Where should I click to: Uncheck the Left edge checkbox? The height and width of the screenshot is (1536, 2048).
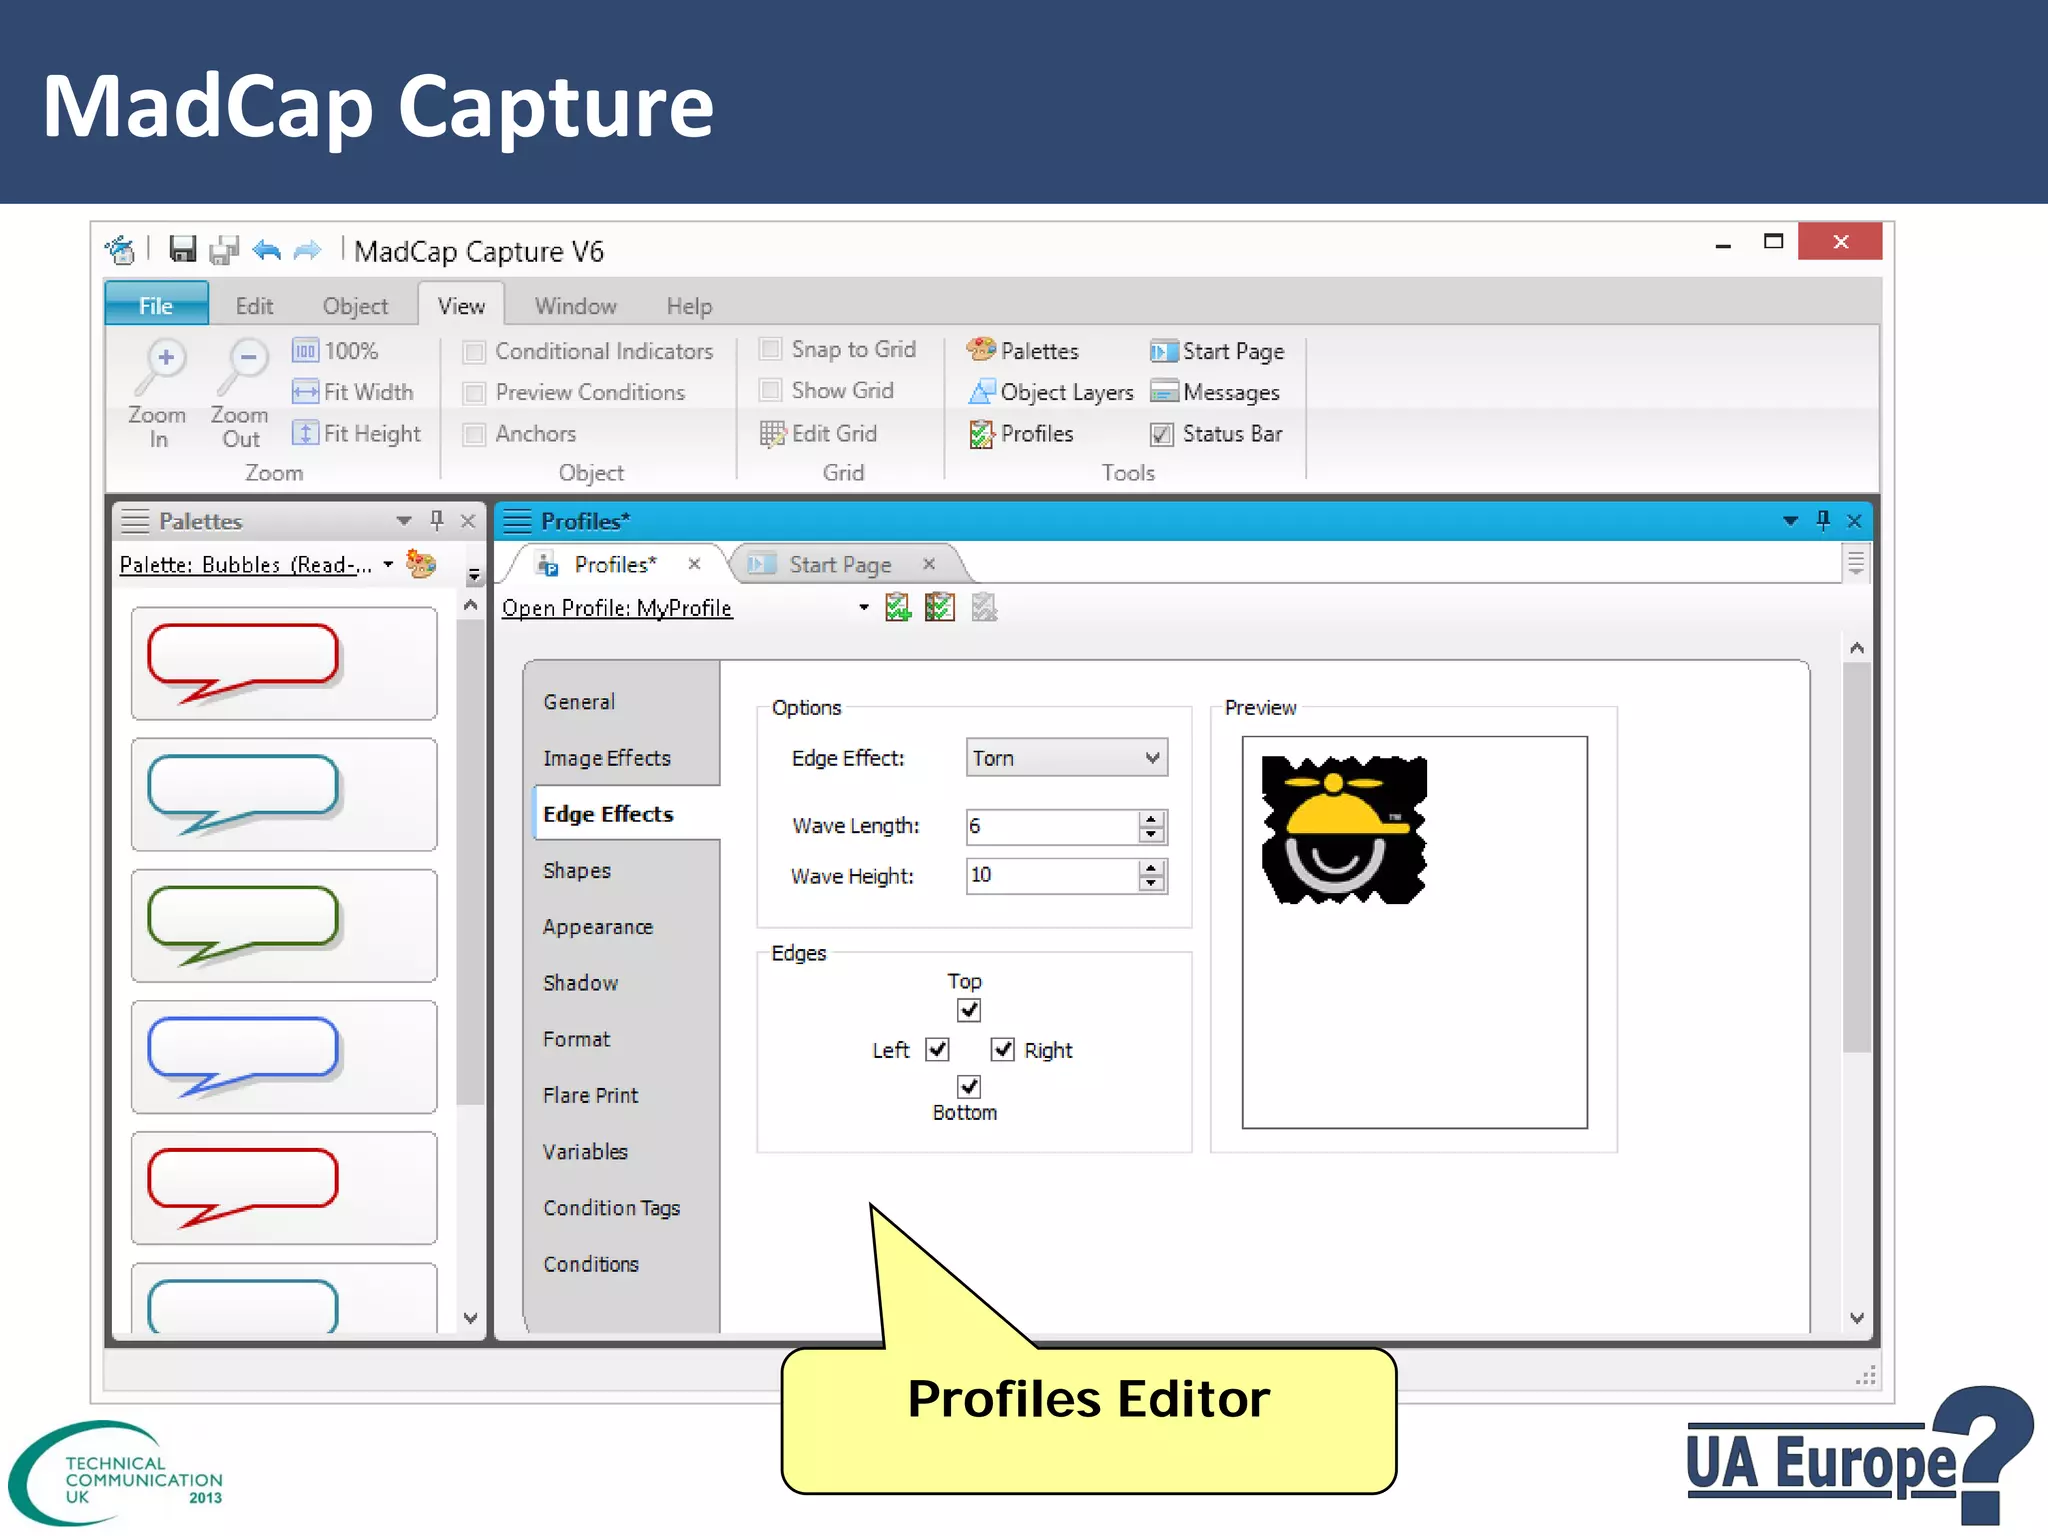coord(937,1049)
